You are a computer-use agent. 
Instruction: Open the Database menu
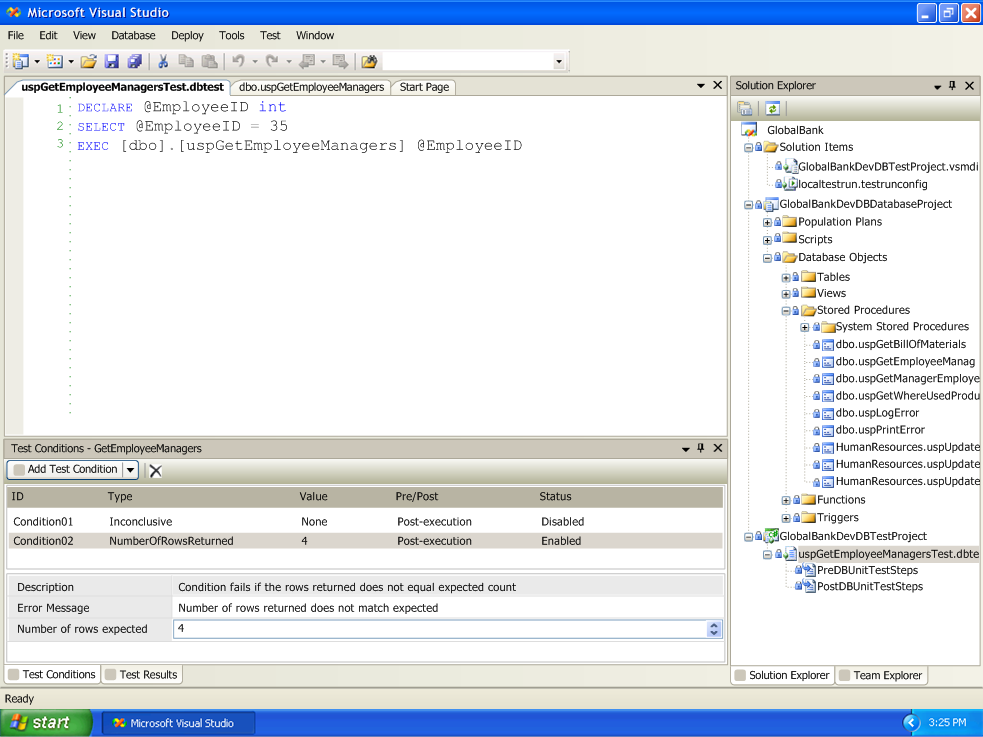(x=133, y=36)
